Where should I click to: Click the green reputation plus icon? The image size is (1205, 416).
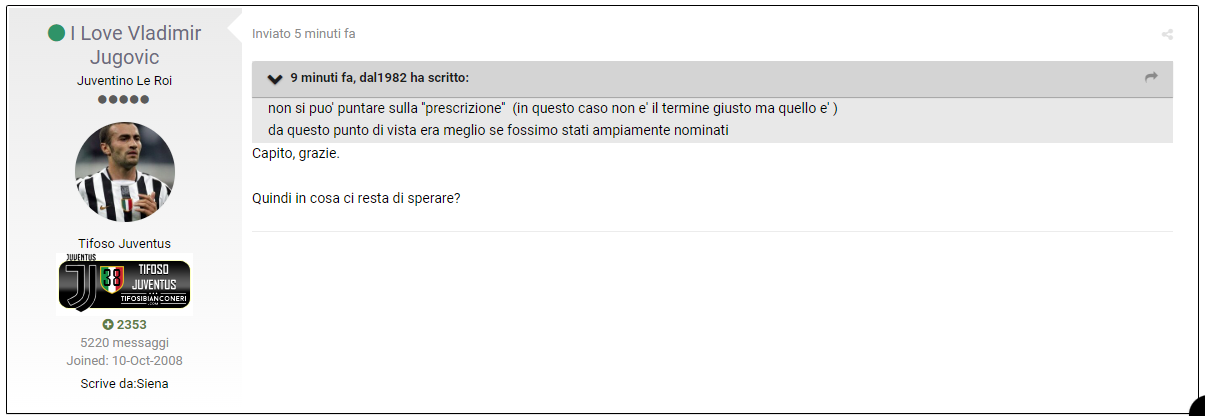pos(108,325)
